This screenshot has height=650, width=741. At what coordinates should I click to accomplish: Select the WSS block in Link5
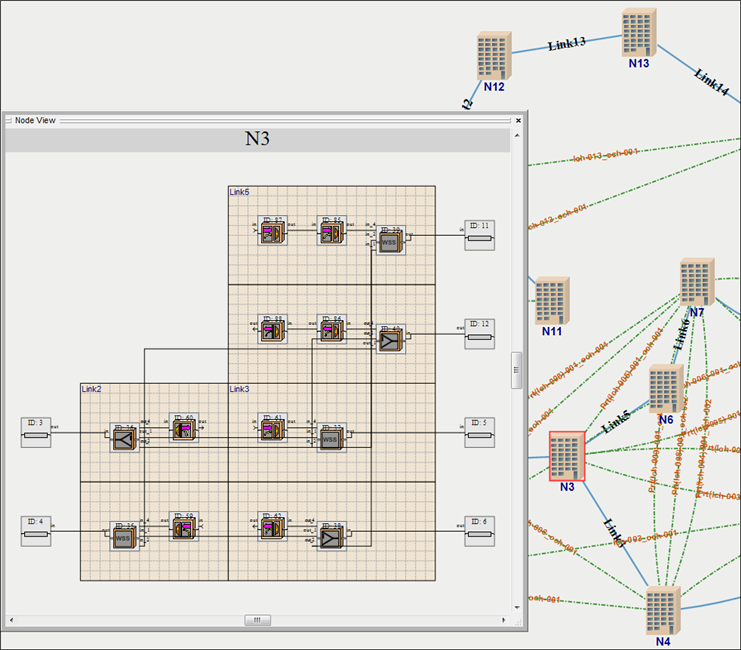tap(390, 241)
